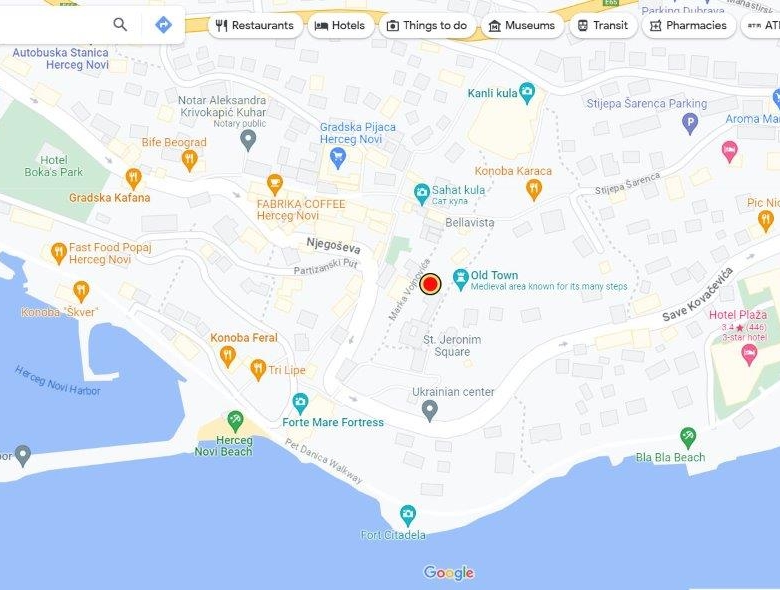Screen dimensions: 780x590
Task: Click the search magnifier icon
Action: pos(120,24)
